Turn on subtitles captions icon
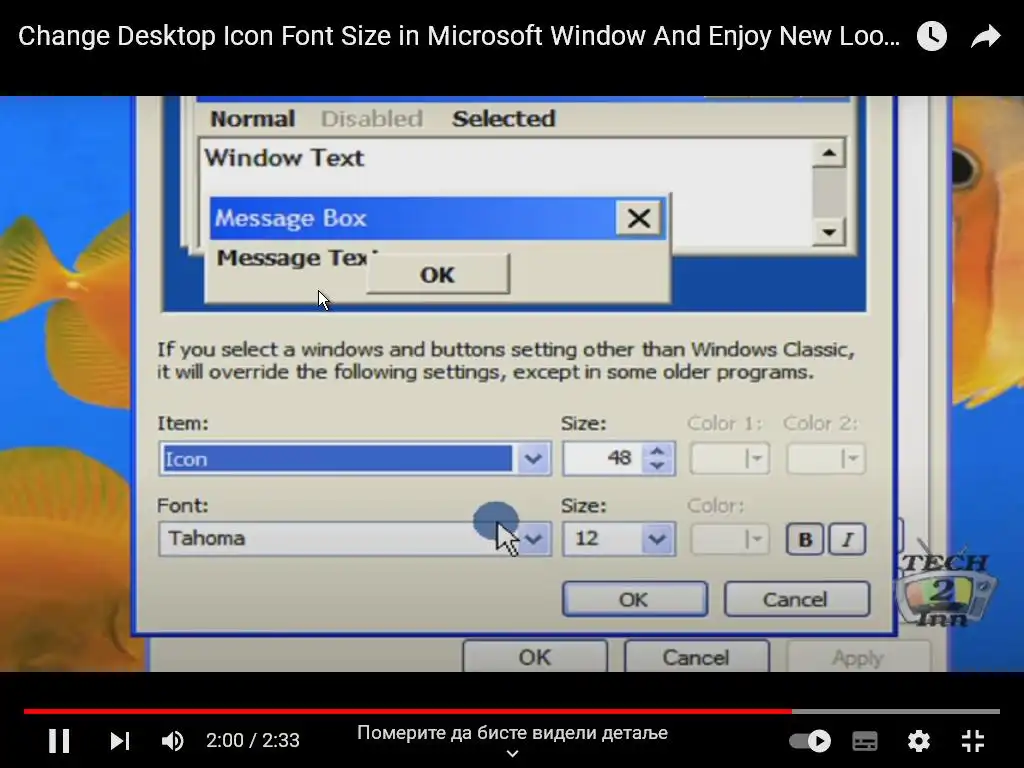 [865, 741]
